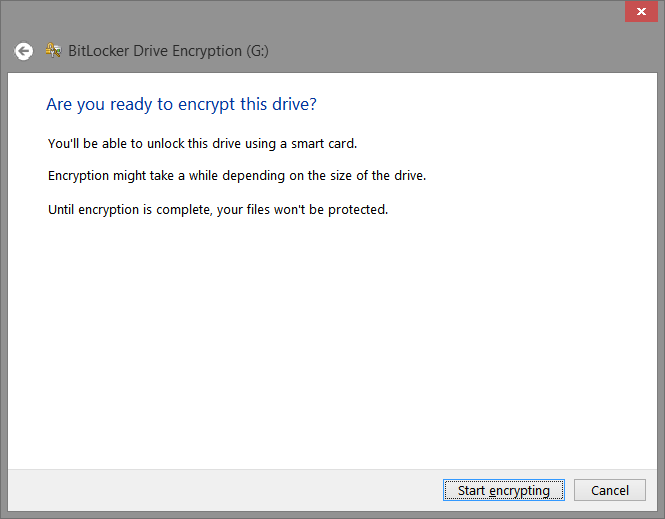
Task: Click the words "smart card" in the text
Action: tap(322, 143)
